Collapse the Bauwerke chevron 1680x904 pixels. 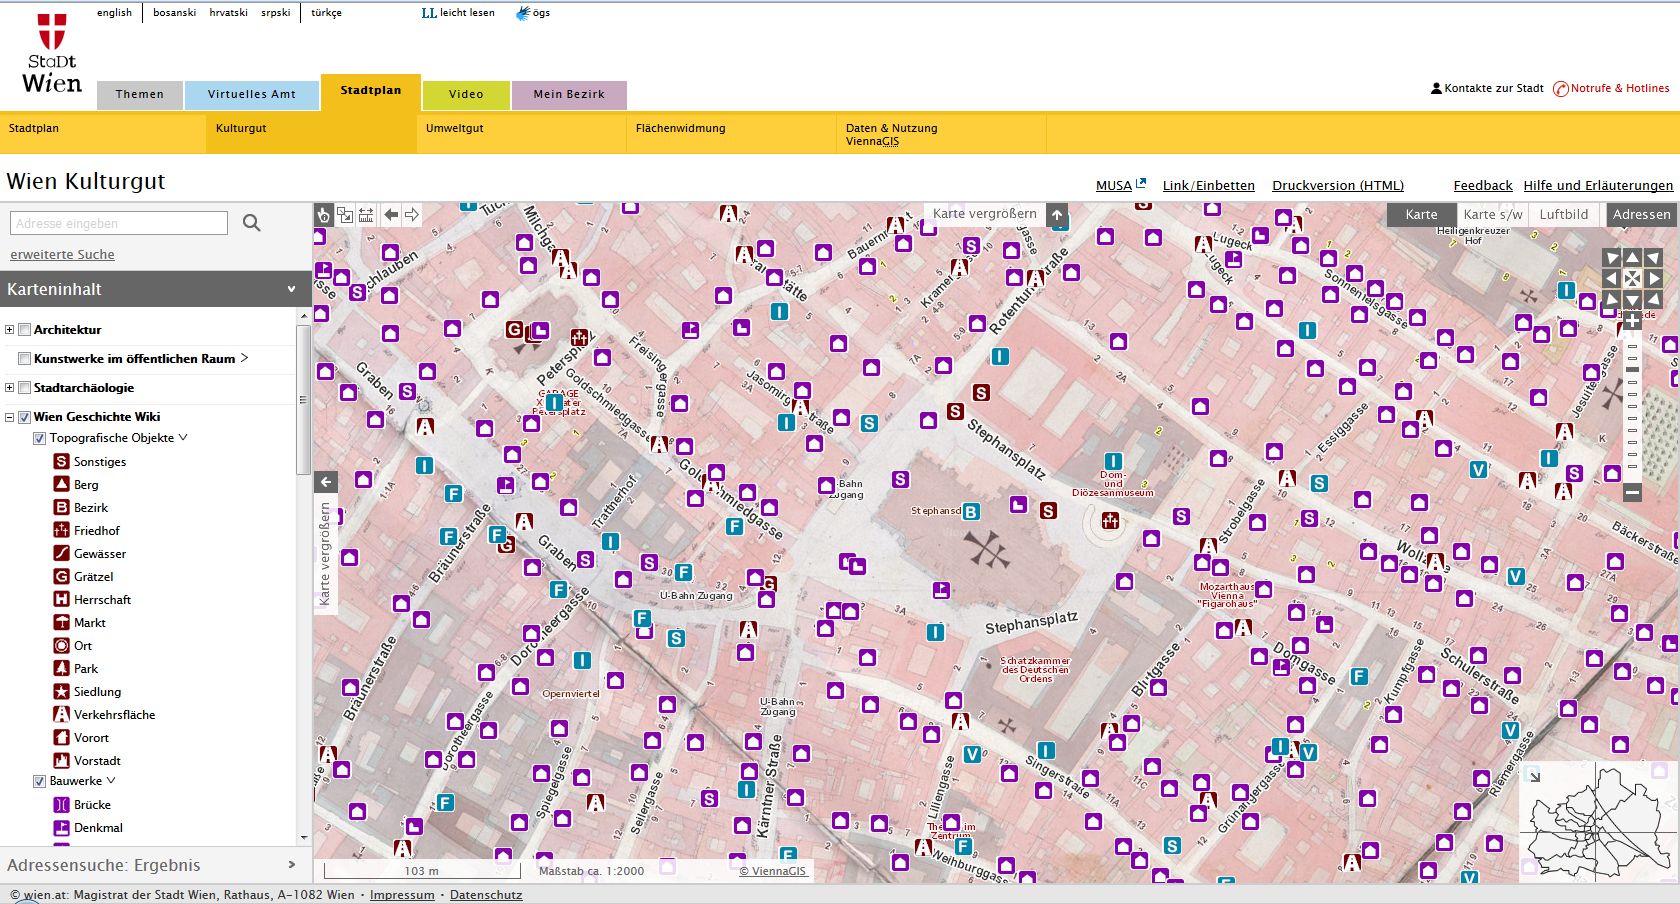point(111,781)
